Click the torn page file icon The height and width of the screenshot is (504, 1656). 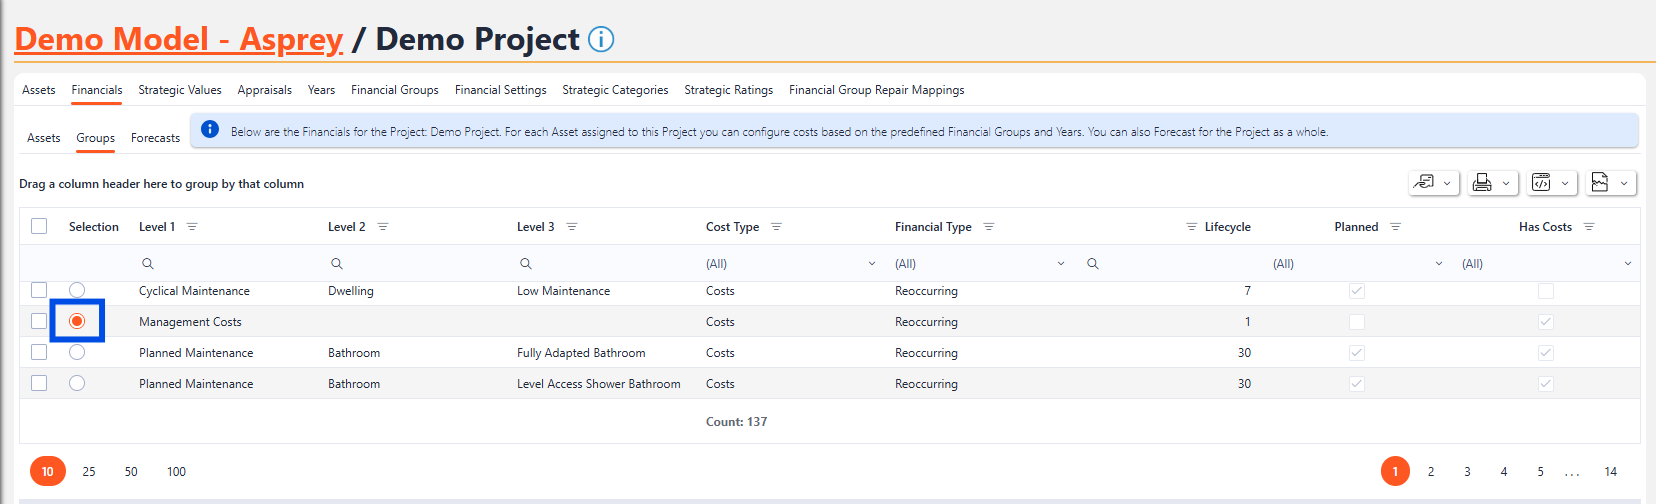pyautogui.click(x=1600, y=183)
